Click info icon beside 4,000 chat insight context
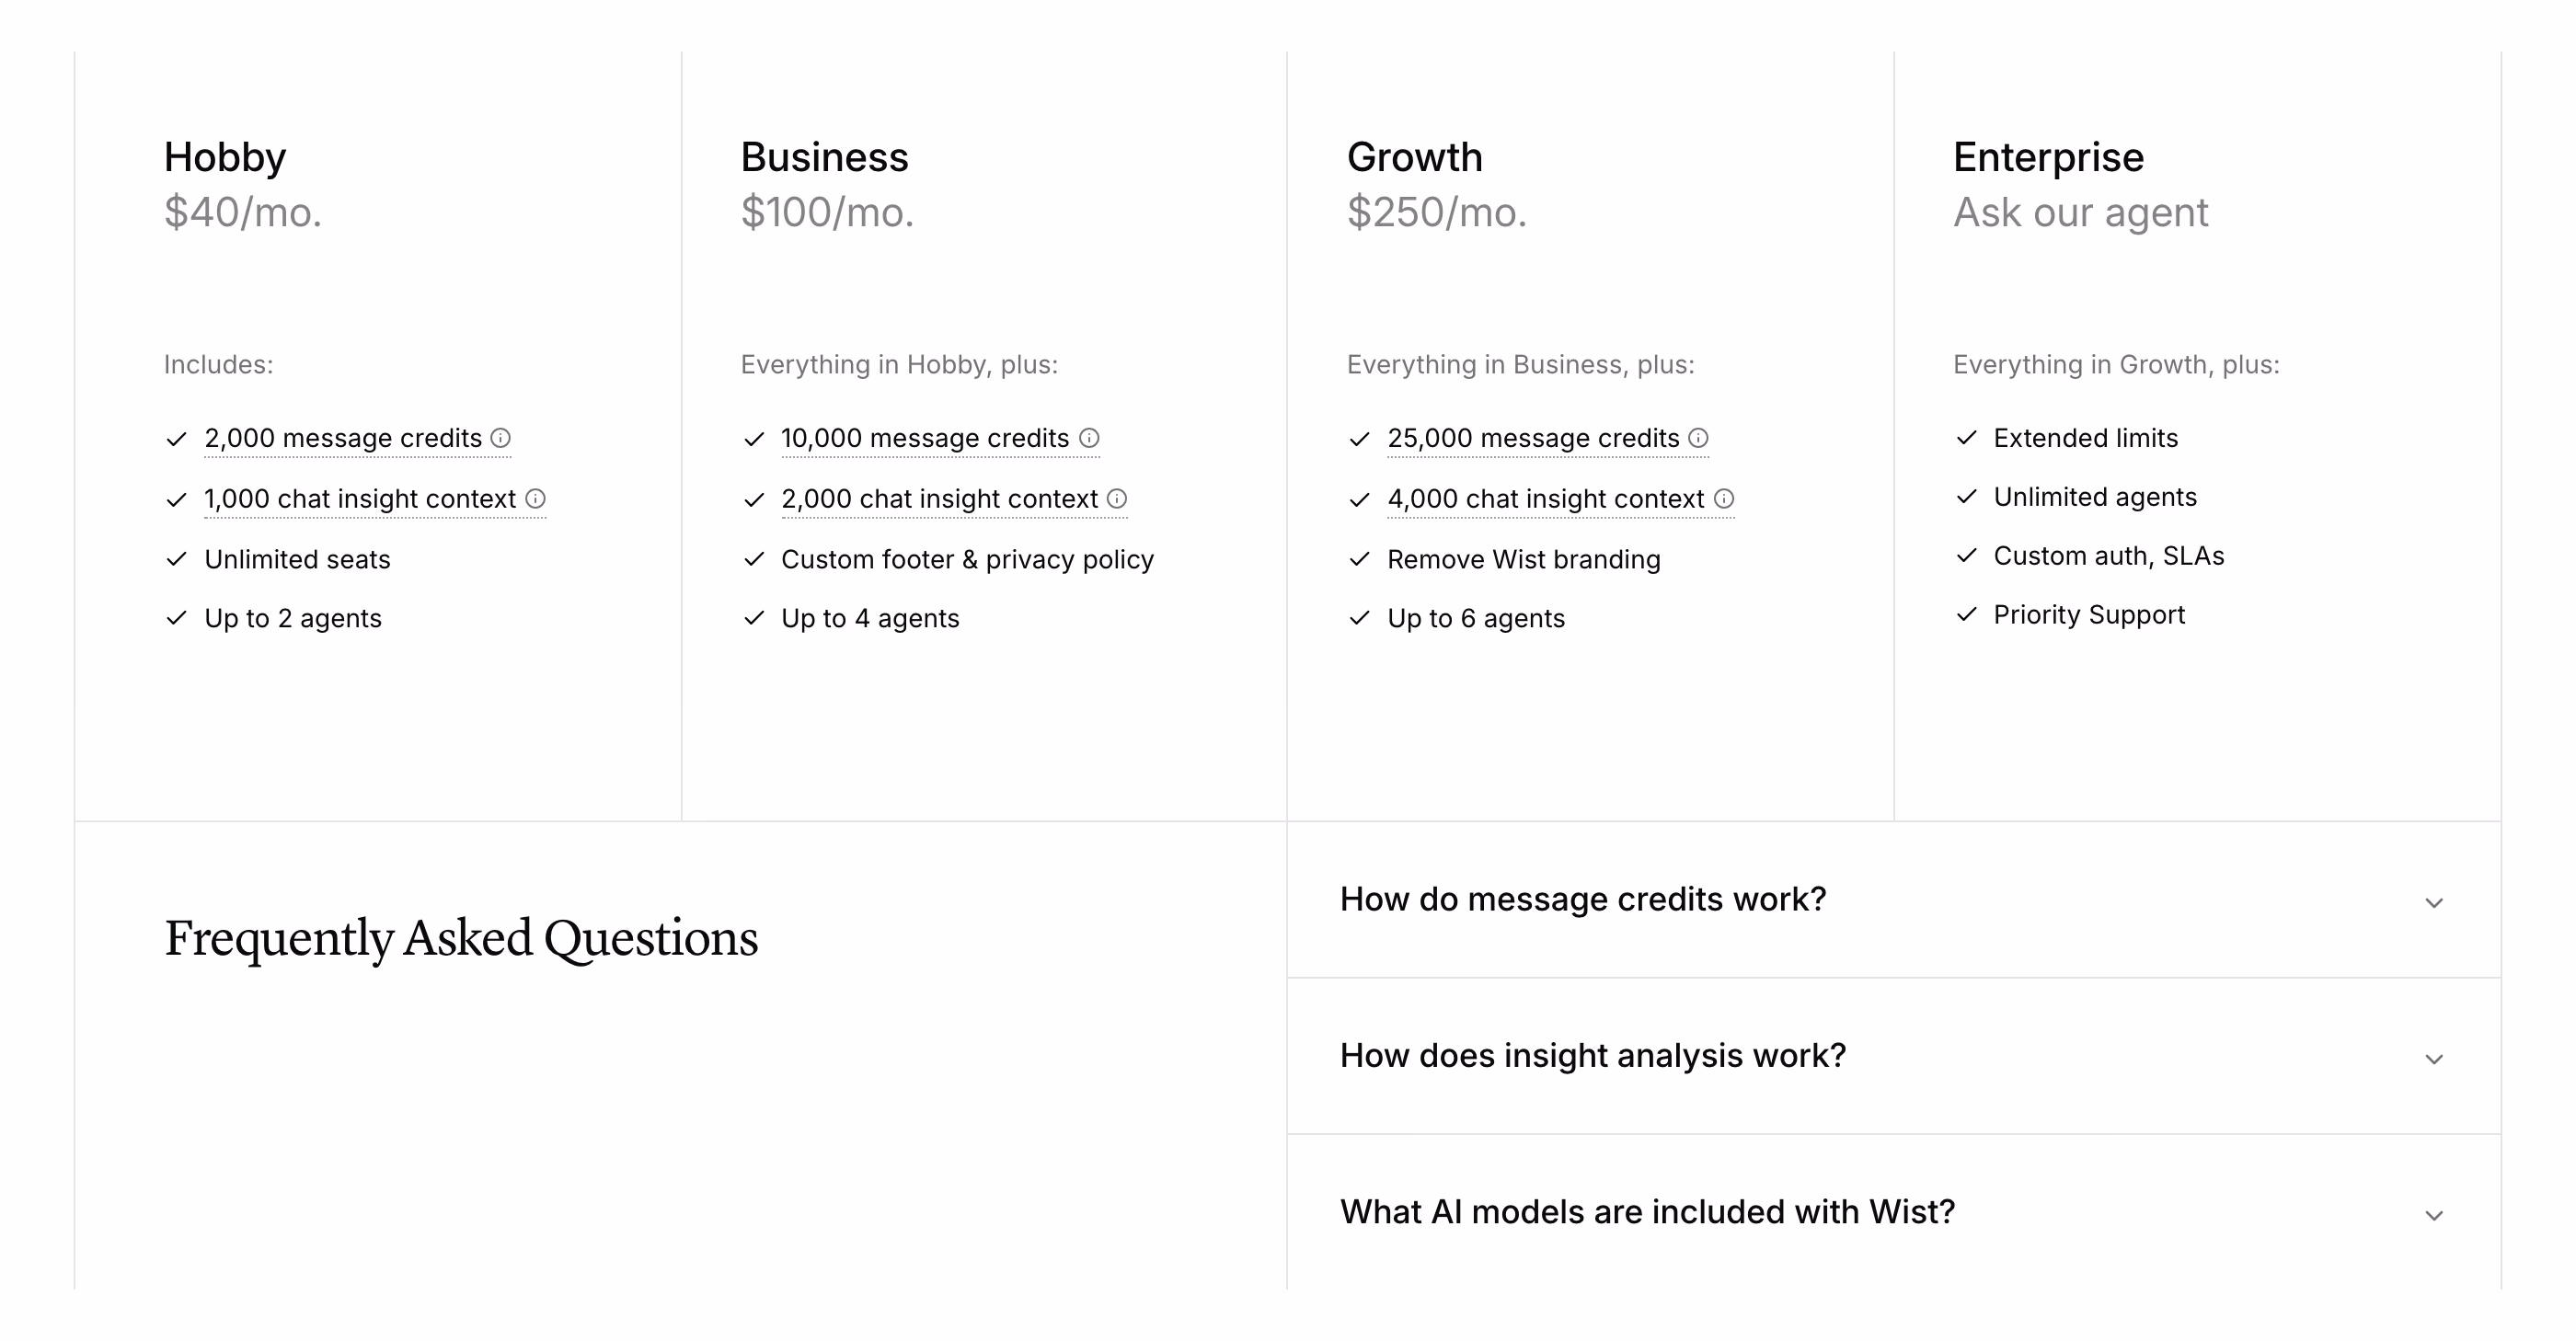Viewport: 2576px width, 1341px height. tap(1724, 498)
